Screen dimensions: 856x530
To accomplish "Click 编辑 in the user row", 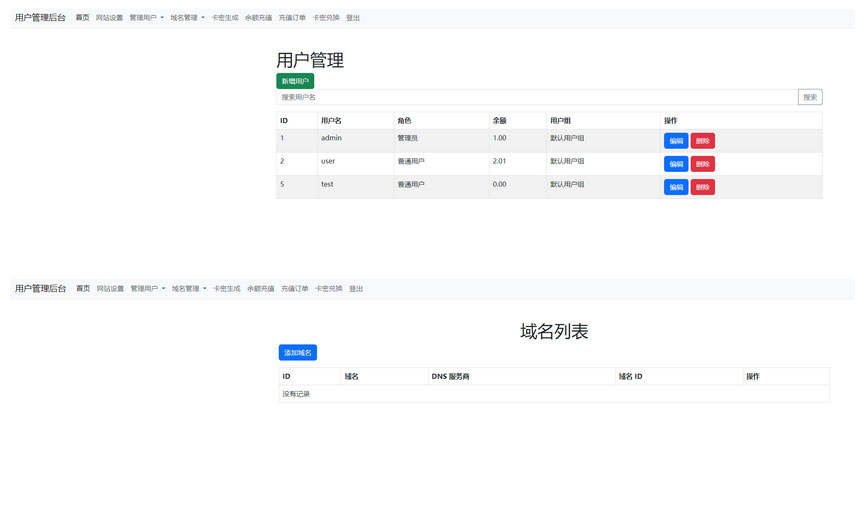I will click(x=676, y=164).
